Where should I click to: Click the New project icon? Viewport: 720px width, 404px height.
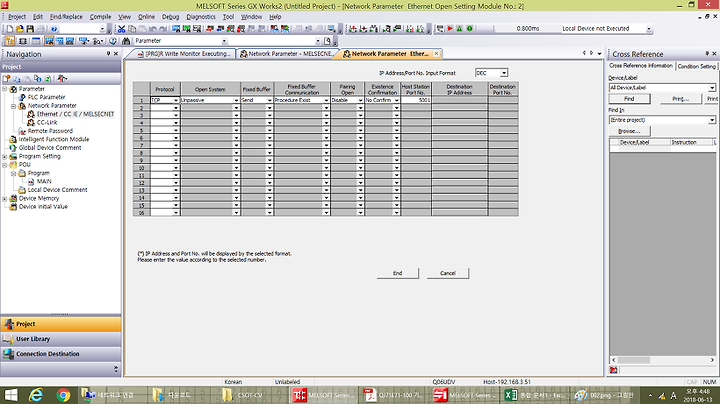[x=9, y=28]
